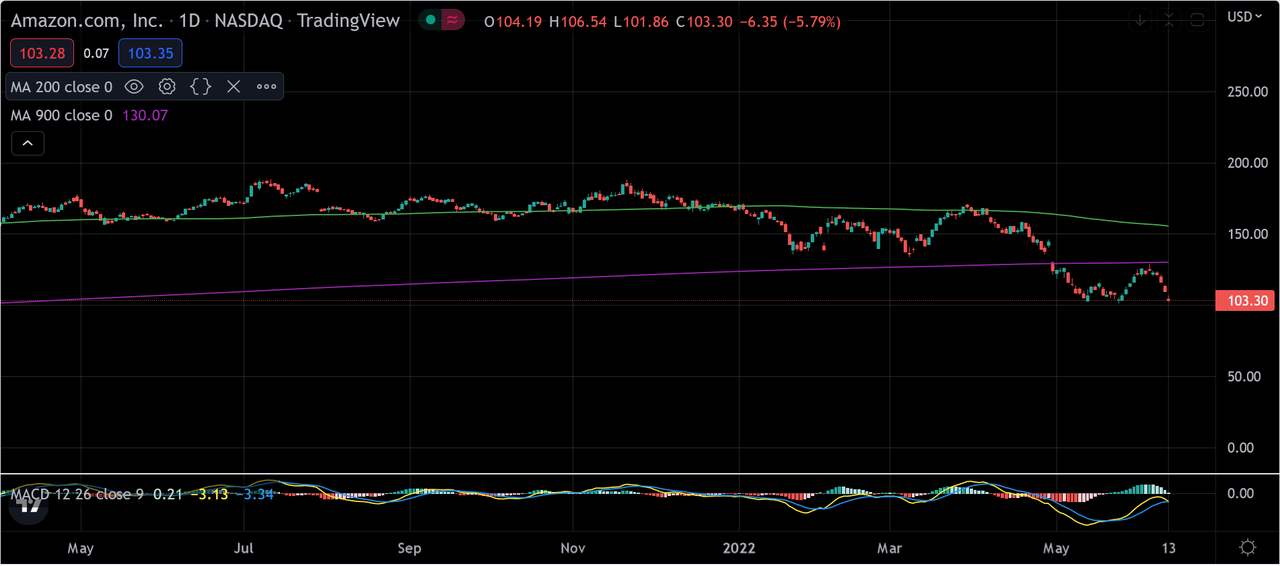Click the MA 900 value 130.07
The width and height of the screenshot is (1280, 566).
pos(145,115)
